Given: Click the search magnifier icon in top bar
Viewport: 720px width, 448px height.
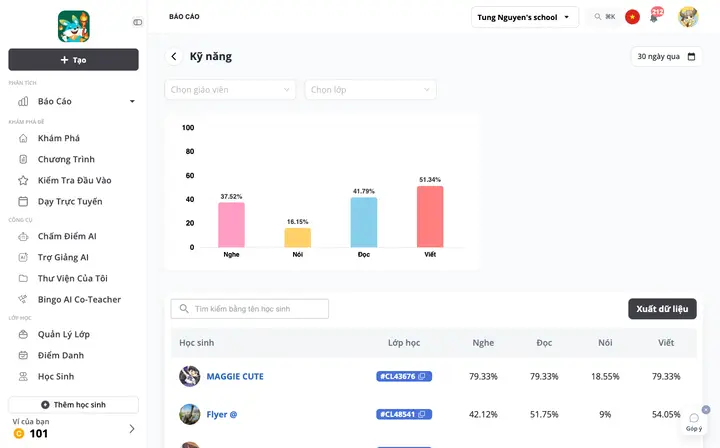Looking at the screenshot, I should click(597, 17).
